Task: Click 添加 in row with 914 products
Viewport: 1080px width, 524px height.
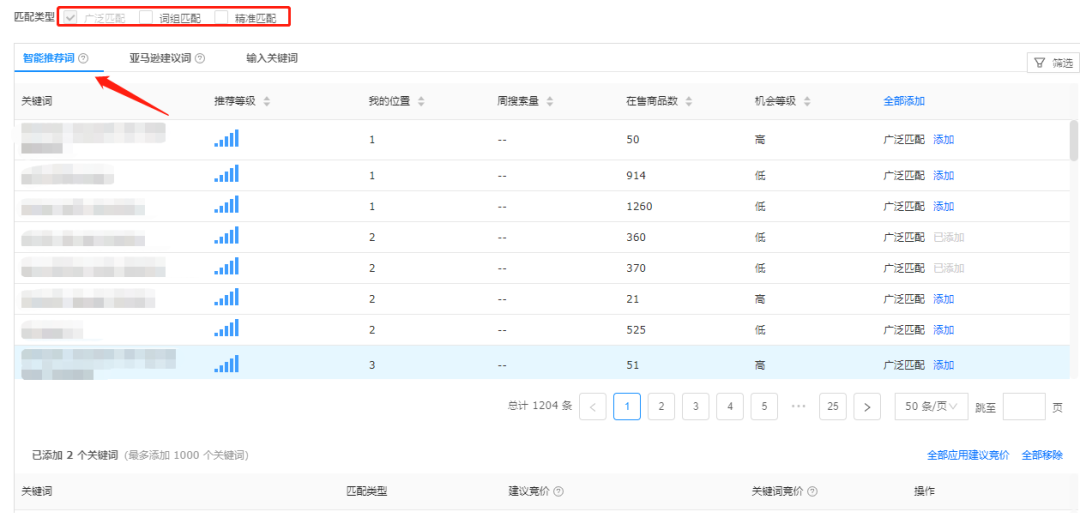Action: 944,176
